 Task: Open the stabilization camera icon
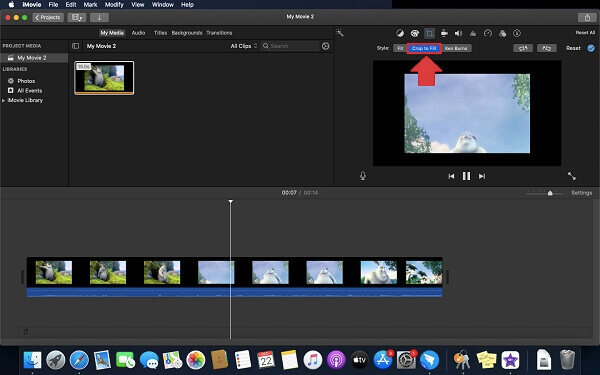[444, 33]
